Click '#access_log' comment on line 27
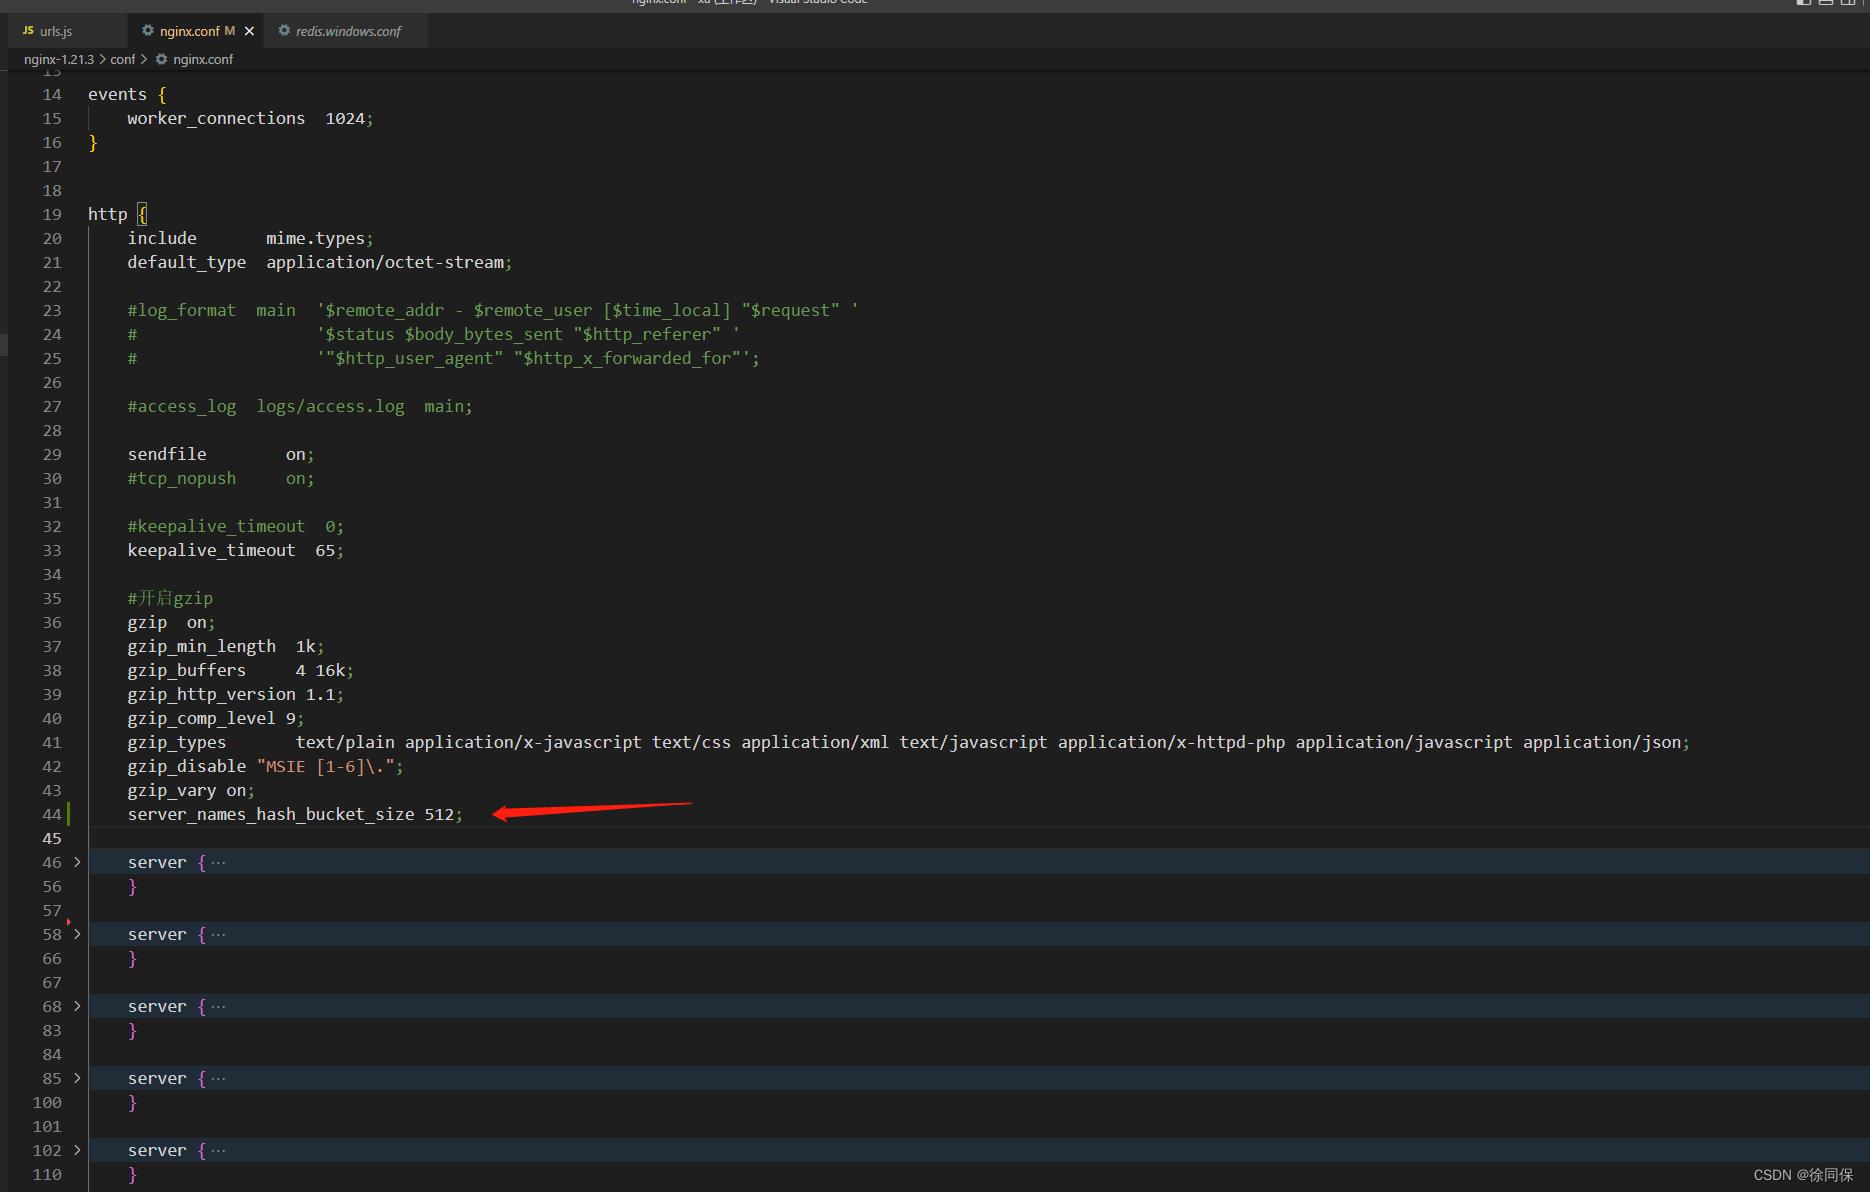 181,406
